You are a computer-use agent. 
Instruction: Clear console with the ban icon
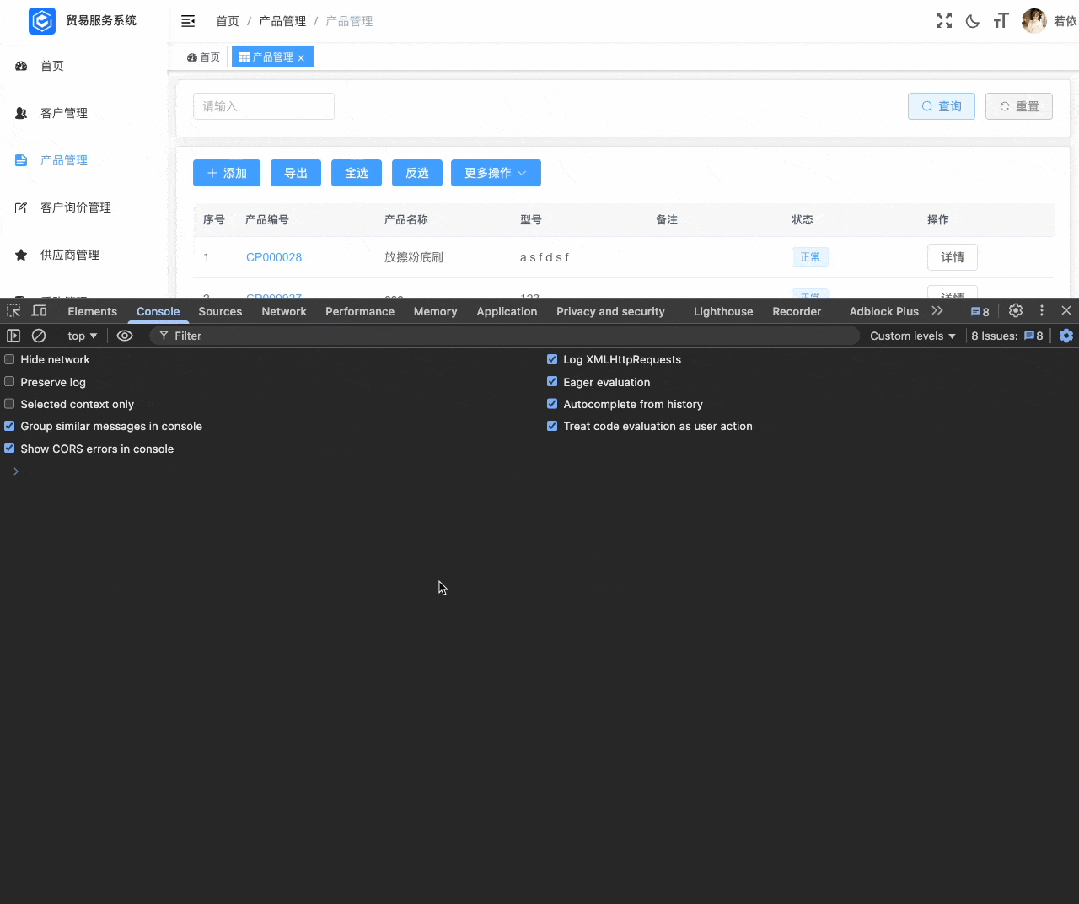pyautogui.click(x=39, y=336)
